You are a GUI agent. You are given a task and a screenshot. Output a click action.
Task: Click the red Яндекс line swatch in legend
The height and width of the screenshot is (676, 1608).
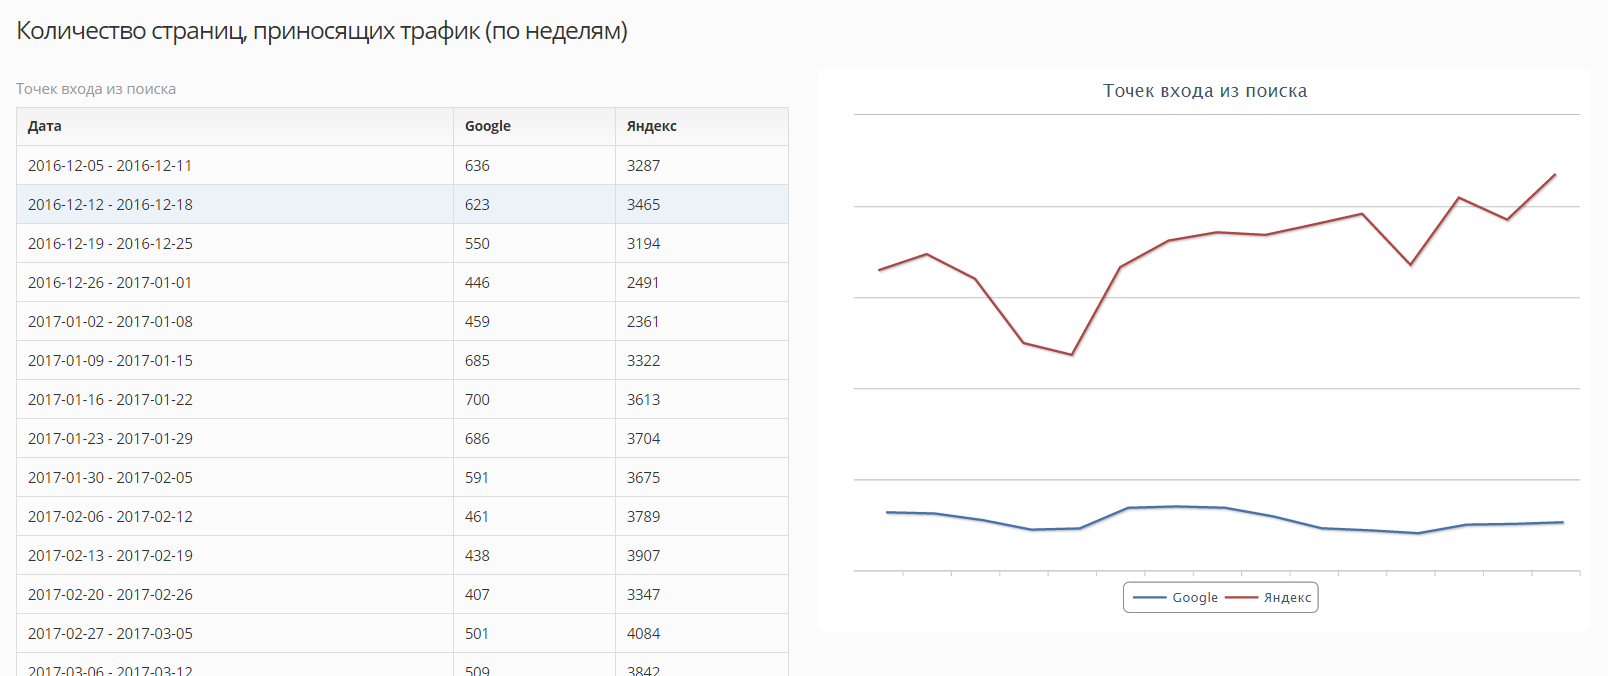pos(1242,598)
